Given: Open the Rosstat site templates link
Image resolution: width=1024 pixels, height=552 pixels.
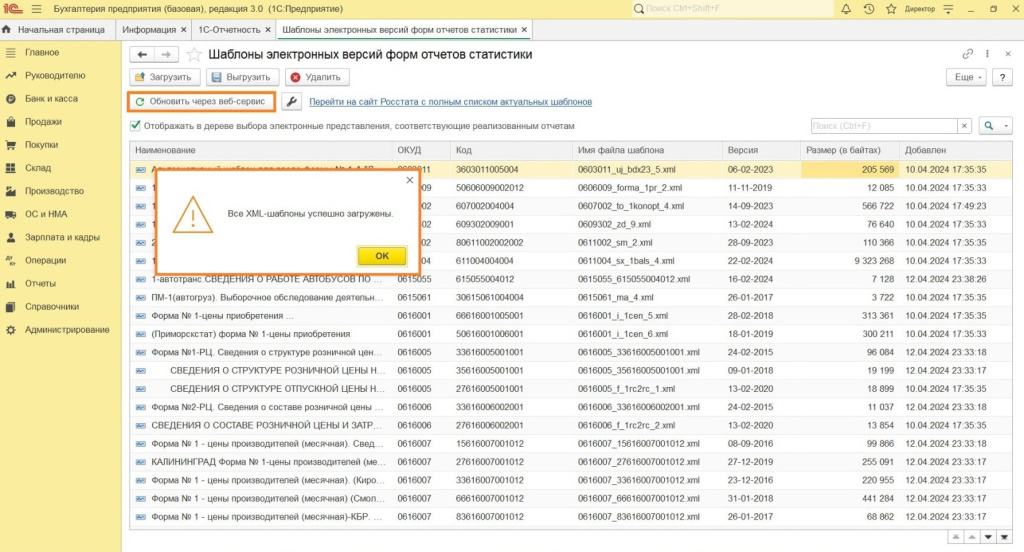Looking at the screenshot, I should [450, 102].
